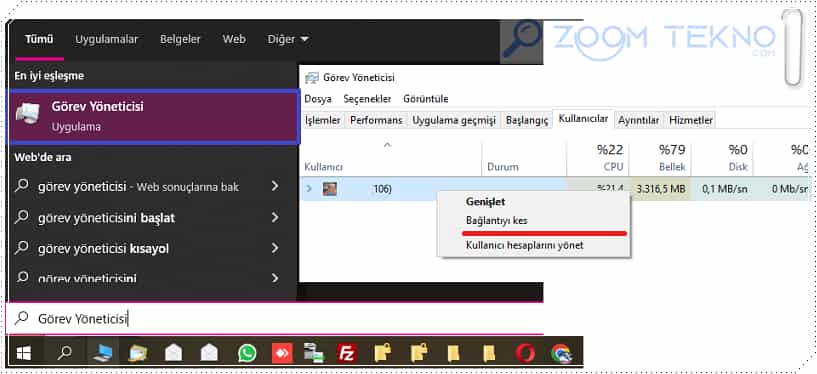817x374 pixels.
Task: Expand the "görev yöneticisini başlat" suggestion arrow
Action: [275, 217]
